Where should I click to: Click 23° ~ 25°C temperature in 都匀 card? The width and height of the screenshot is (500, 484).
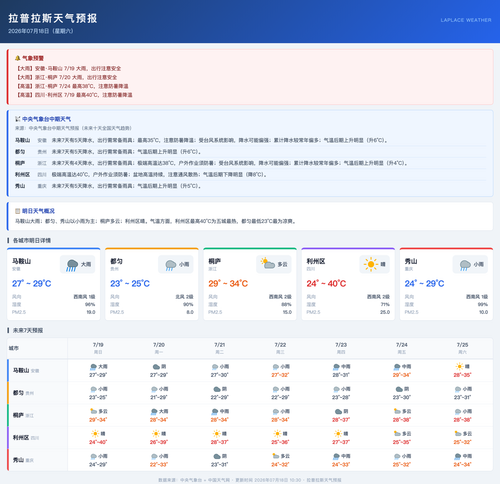pyautogui.click(x=130, y=284)
